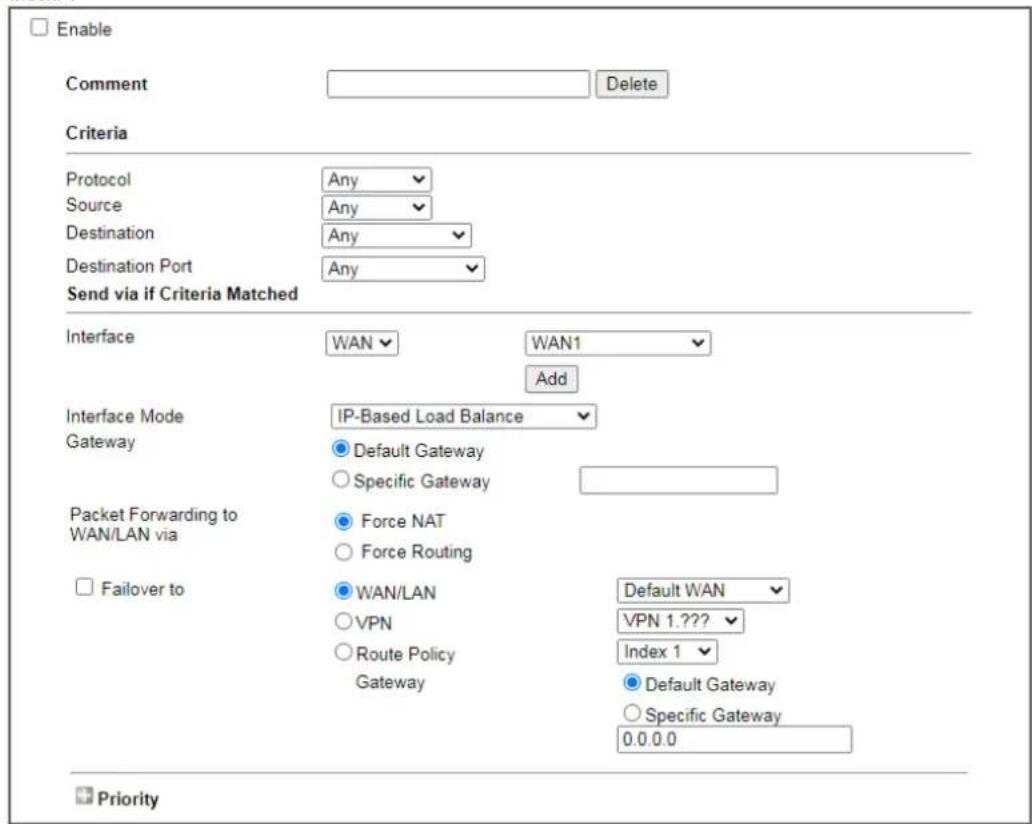Image resolution: width=1032 pixels, height=824 pixels.
Task: Select the Default Gateway radio under Interface Mode
Action: 340,450
